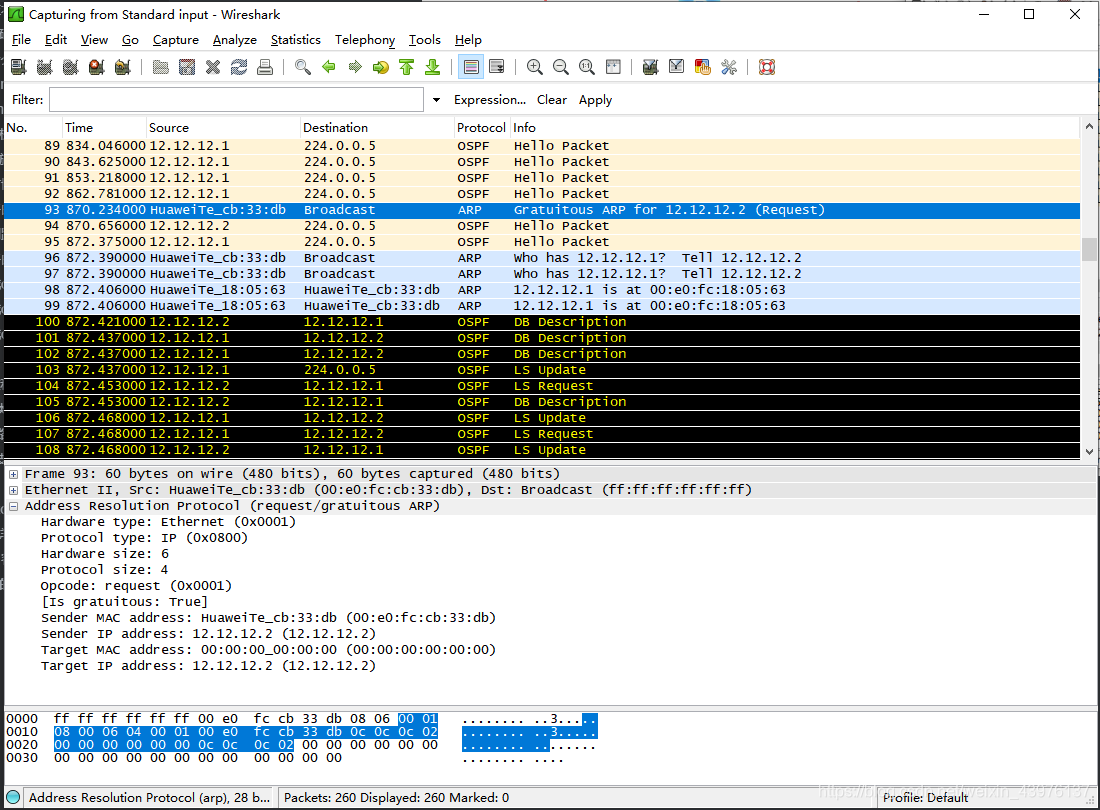Click the Clear filter button

click(x=551, y=100)
